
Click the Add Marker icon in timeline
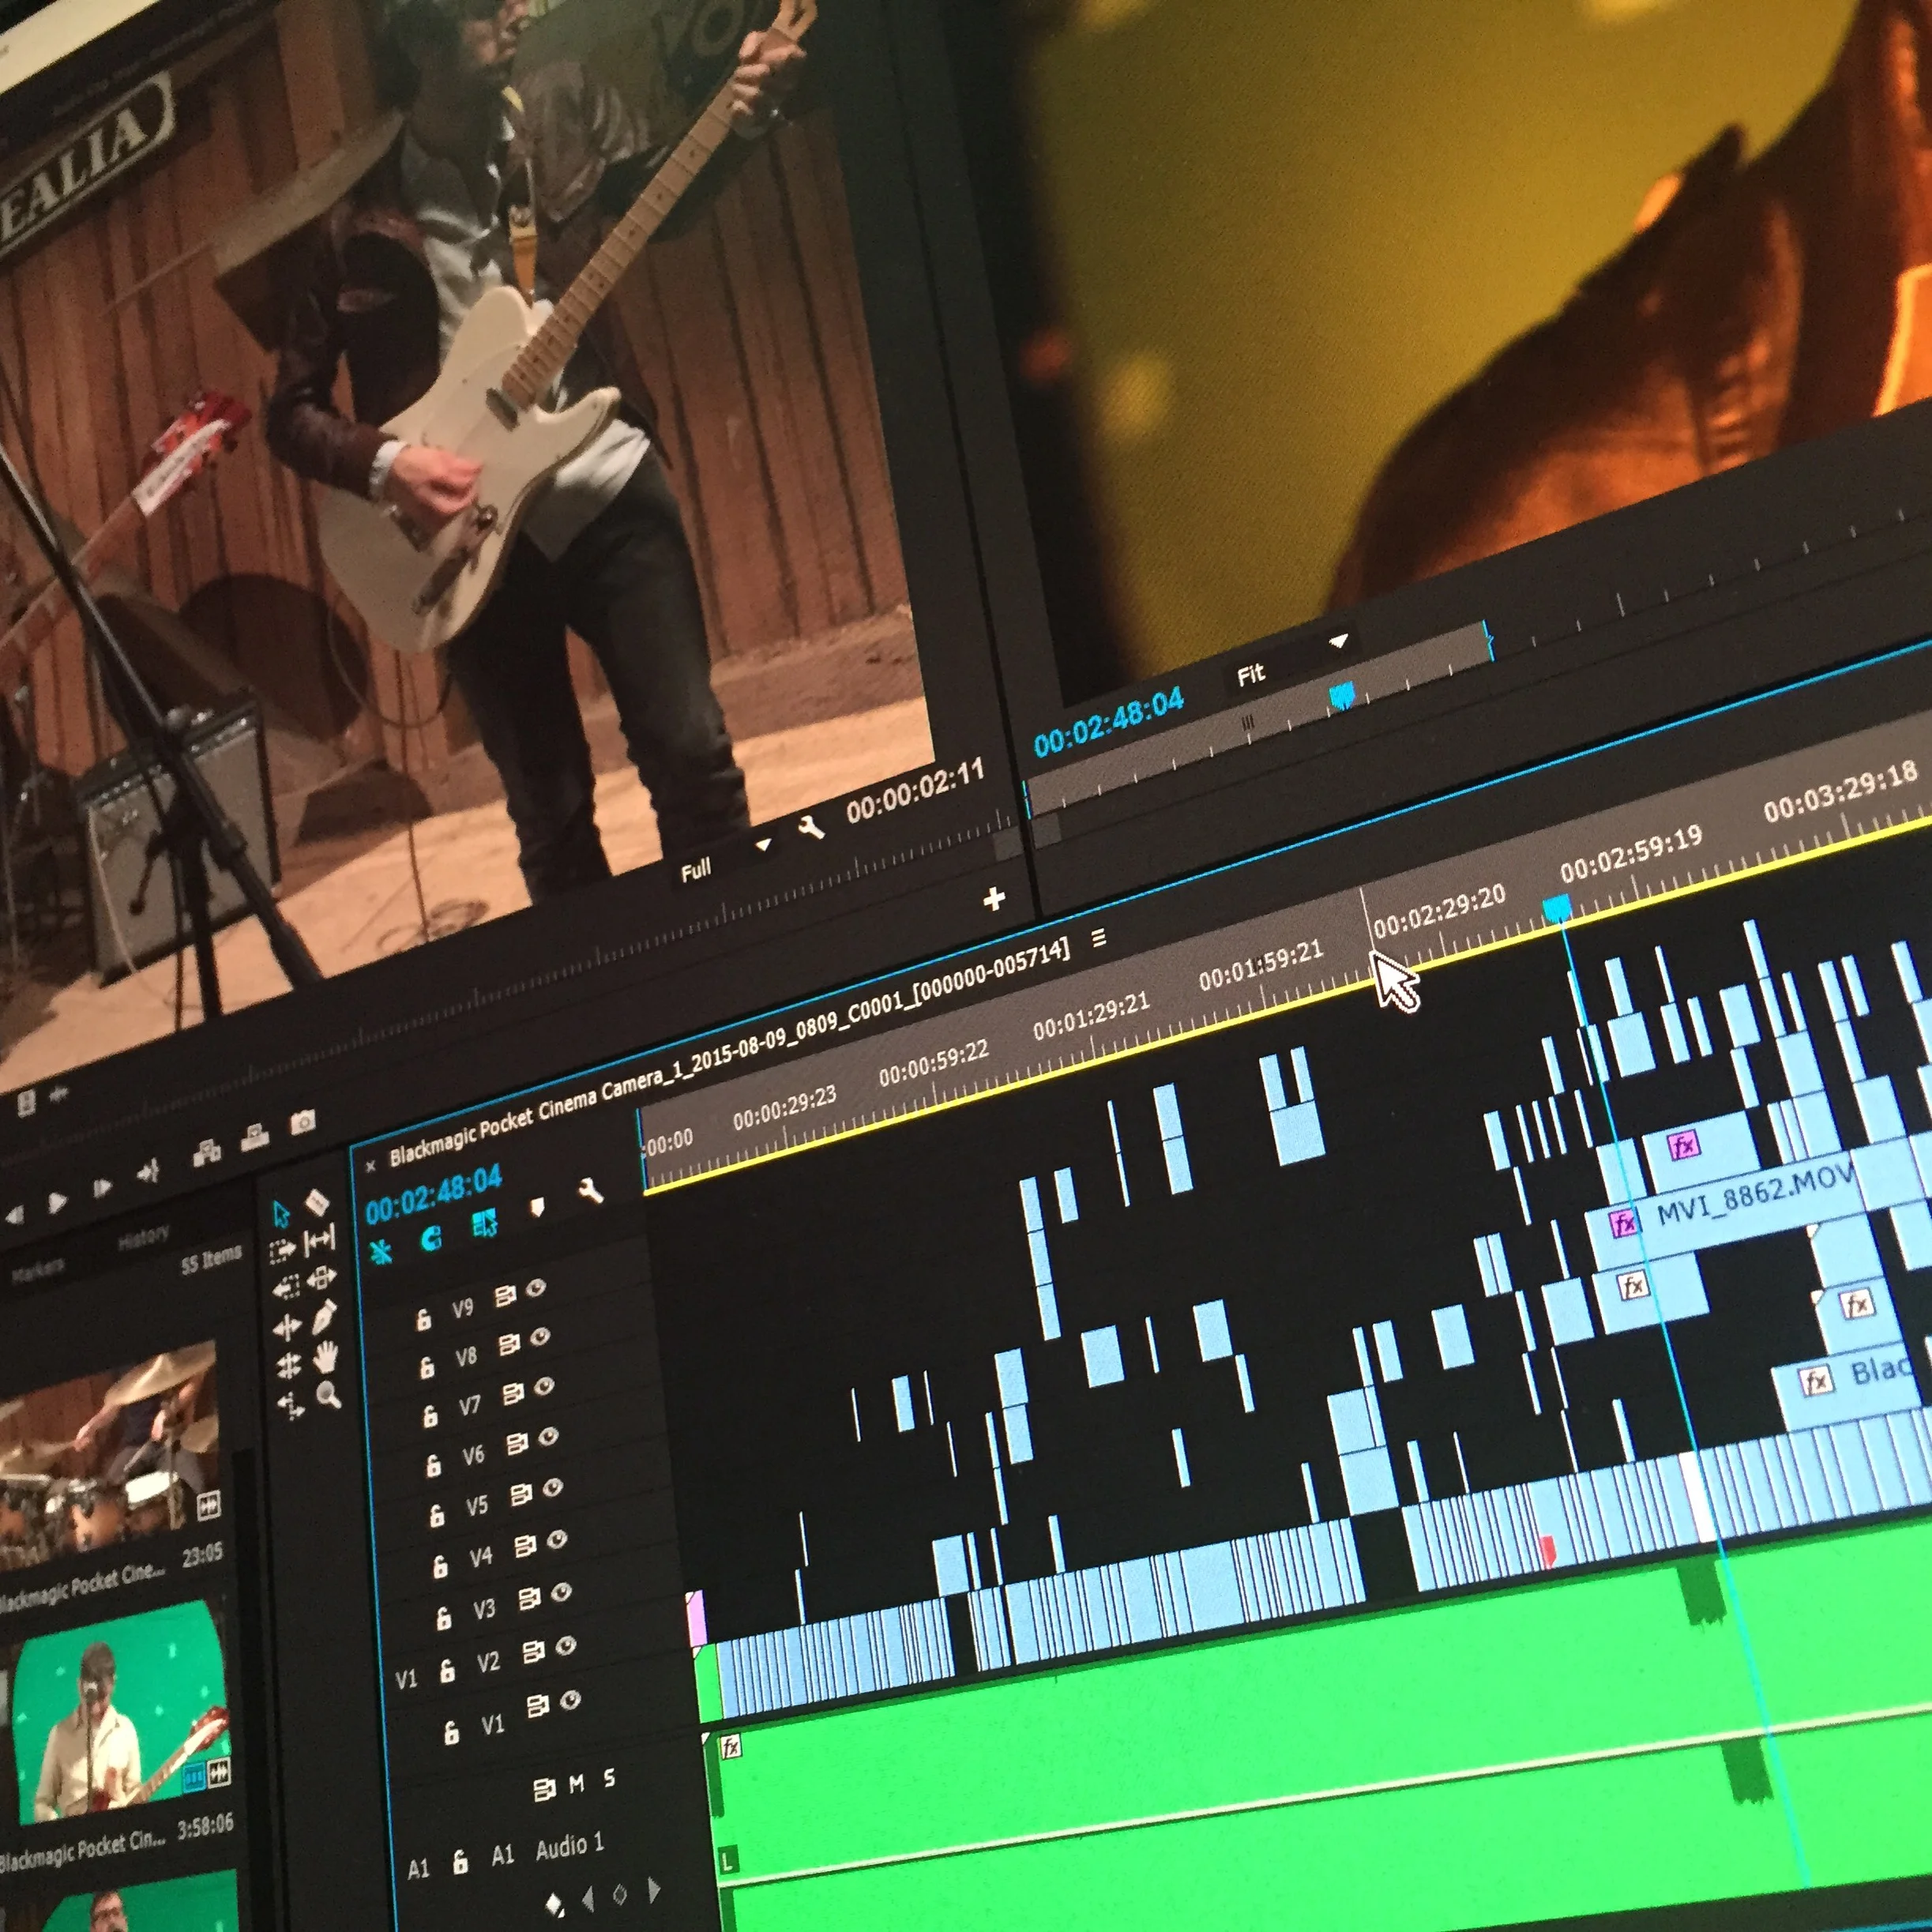(538, 1207)
